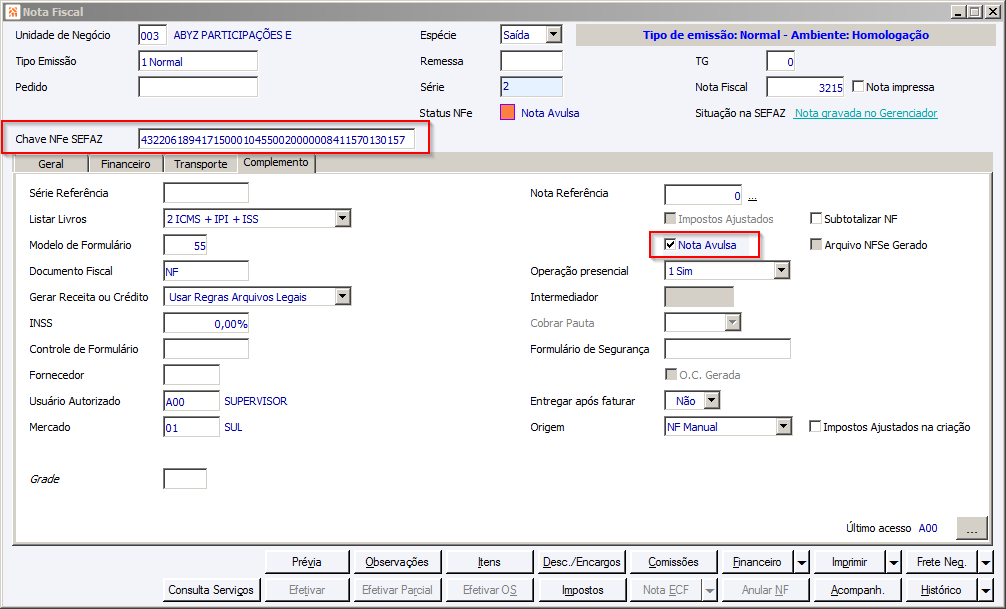Open the Histórico dropdown arrow

click(x=986, y=590)
